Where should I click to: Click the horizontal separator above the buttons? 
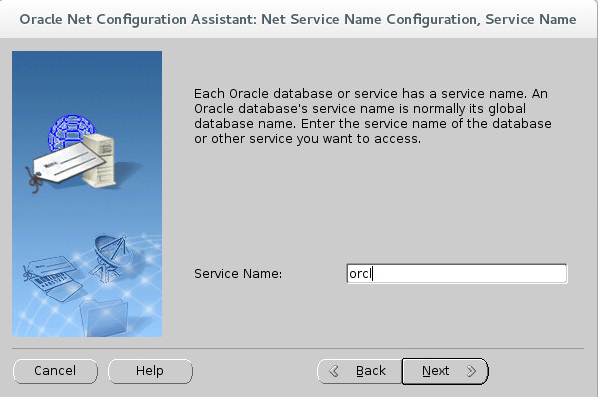point(298,348)
